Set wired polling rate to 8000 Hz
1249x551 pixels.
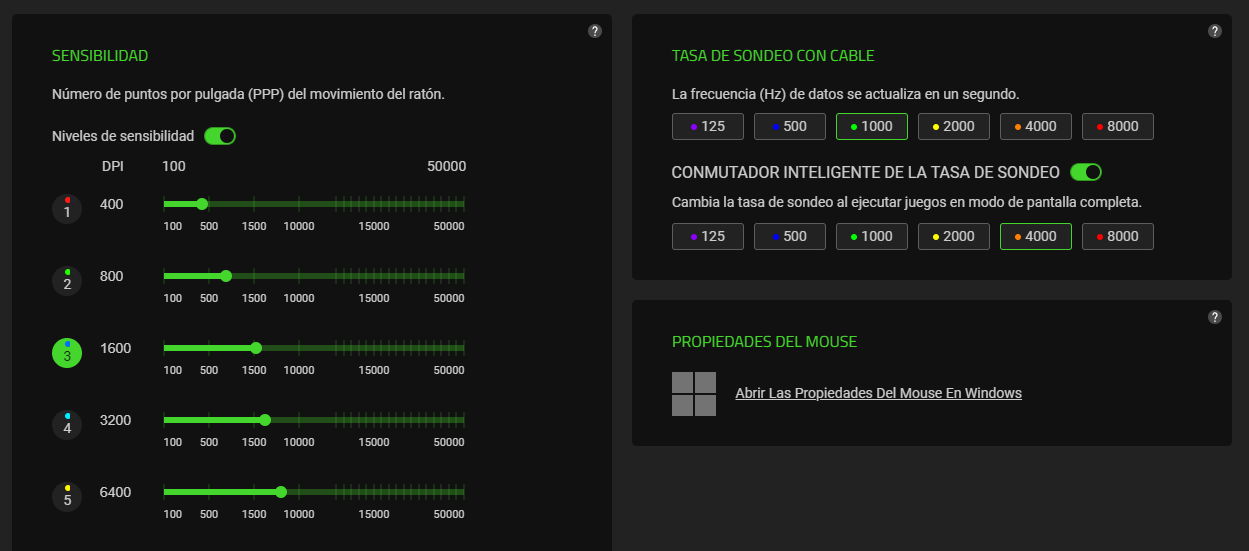1117,126
